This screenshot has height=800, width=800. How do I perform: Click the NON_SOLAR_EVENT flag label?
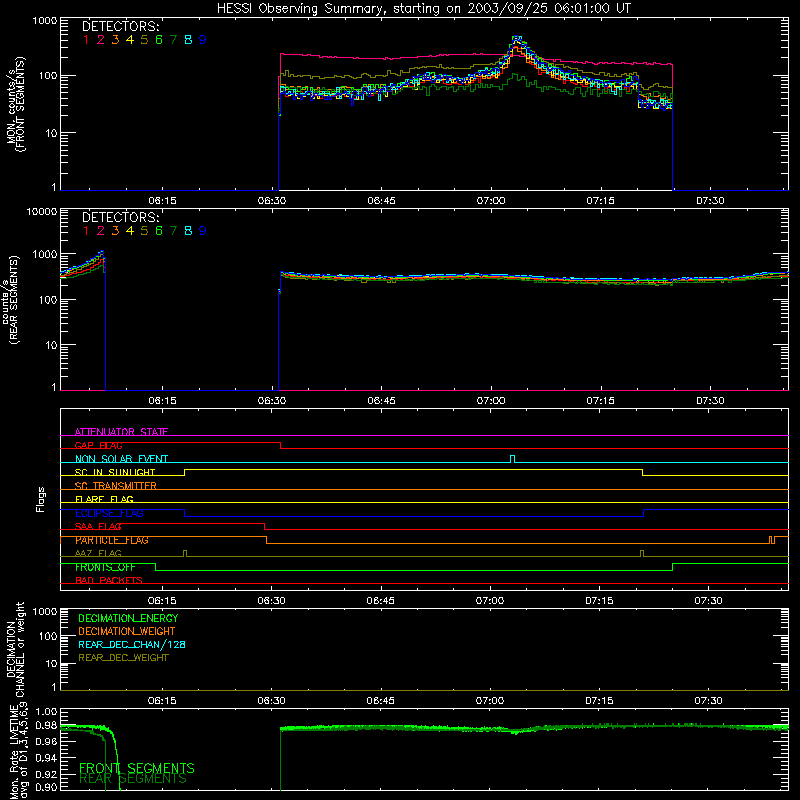(121, 459)
